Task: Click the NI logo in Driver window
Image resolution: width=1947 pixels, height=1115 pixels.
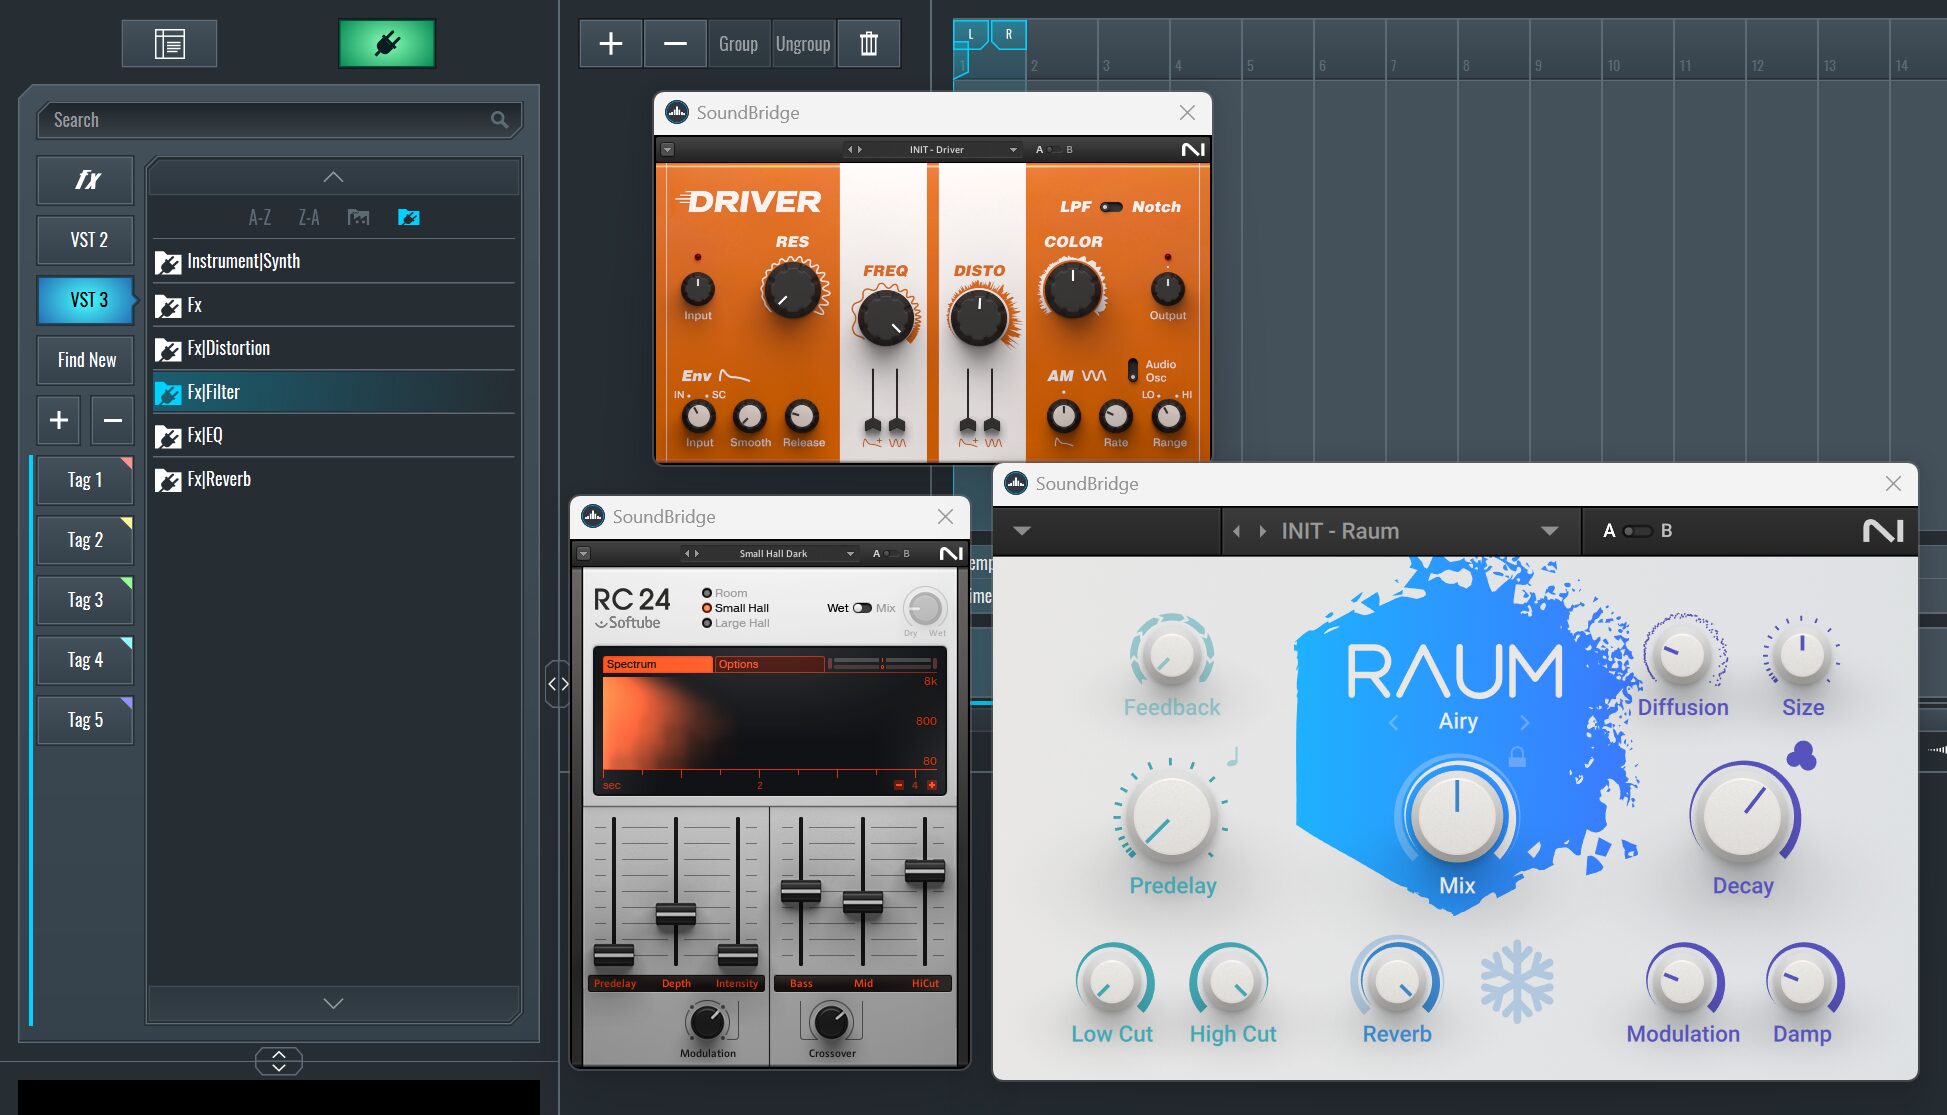Action: pos(1193,150)
